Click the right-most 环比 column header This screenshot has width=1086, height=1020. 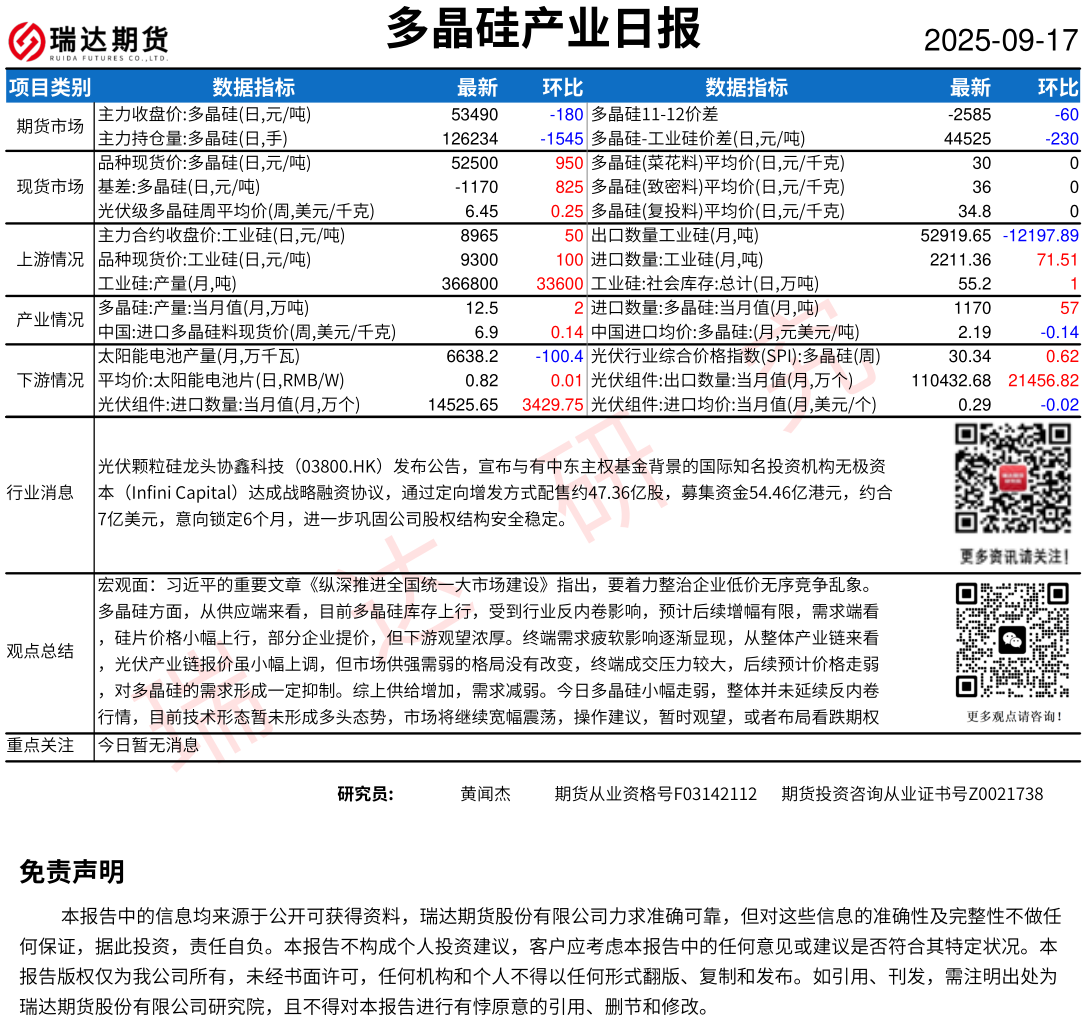(x=1058, y=87)
